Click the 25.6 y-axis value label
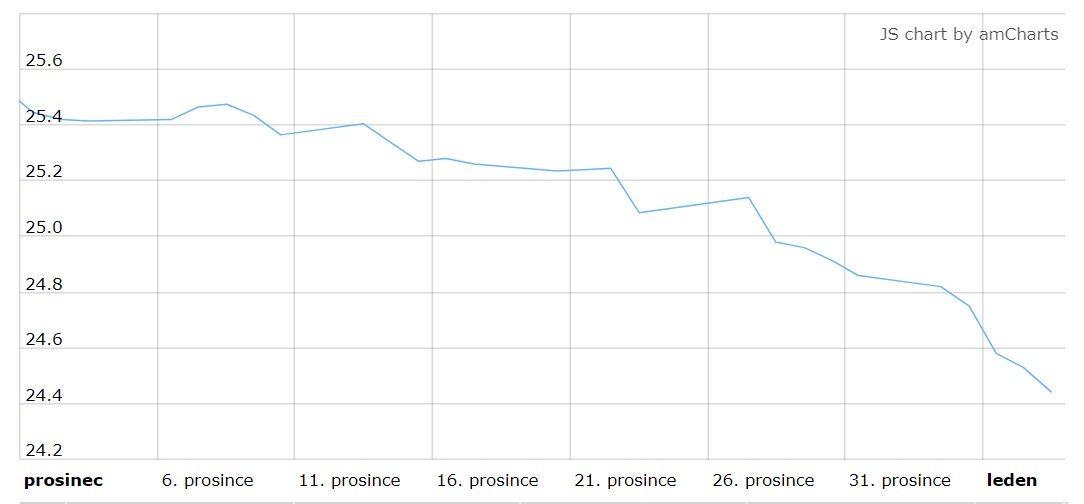The height and width of the screenshot is (504, 1084). pos(44,61)
